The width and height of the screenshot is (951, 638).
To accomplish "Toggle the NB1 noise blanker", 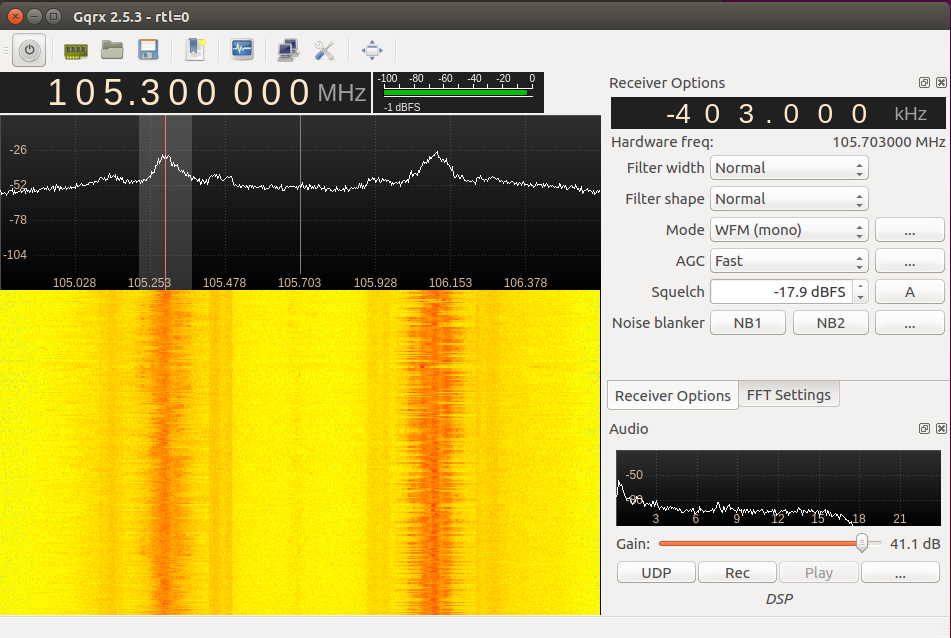I will [x=747, y=323].
